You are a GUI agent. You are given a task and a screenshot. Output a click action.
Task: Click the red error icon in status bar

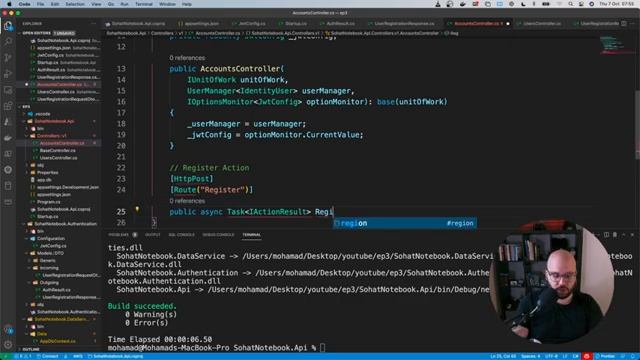587,356
